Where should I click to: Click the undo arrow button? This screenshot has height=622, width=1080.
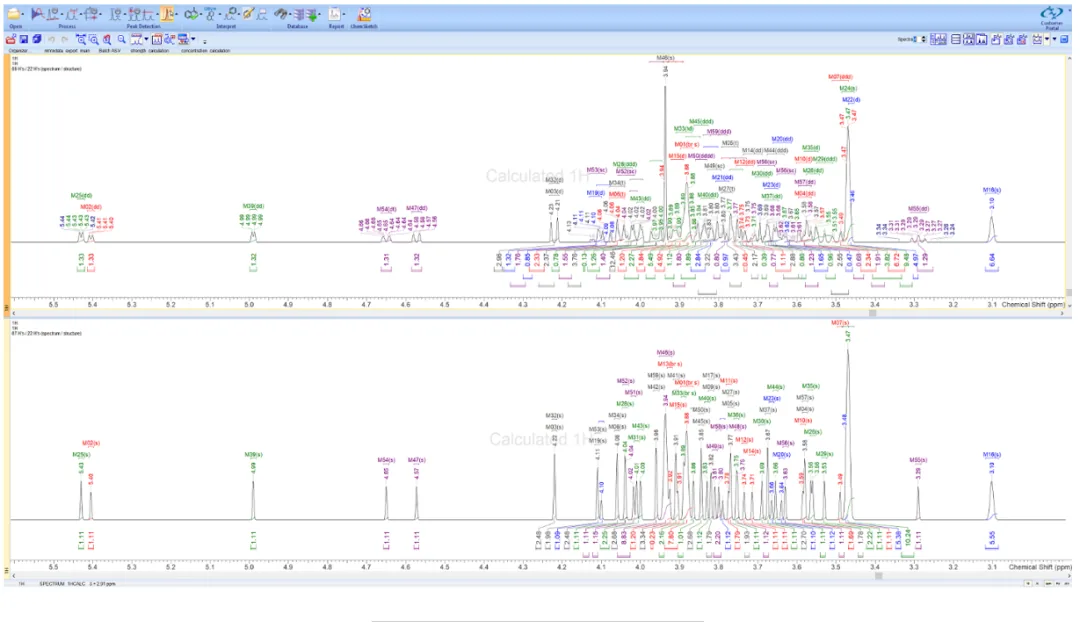[51, 39]
